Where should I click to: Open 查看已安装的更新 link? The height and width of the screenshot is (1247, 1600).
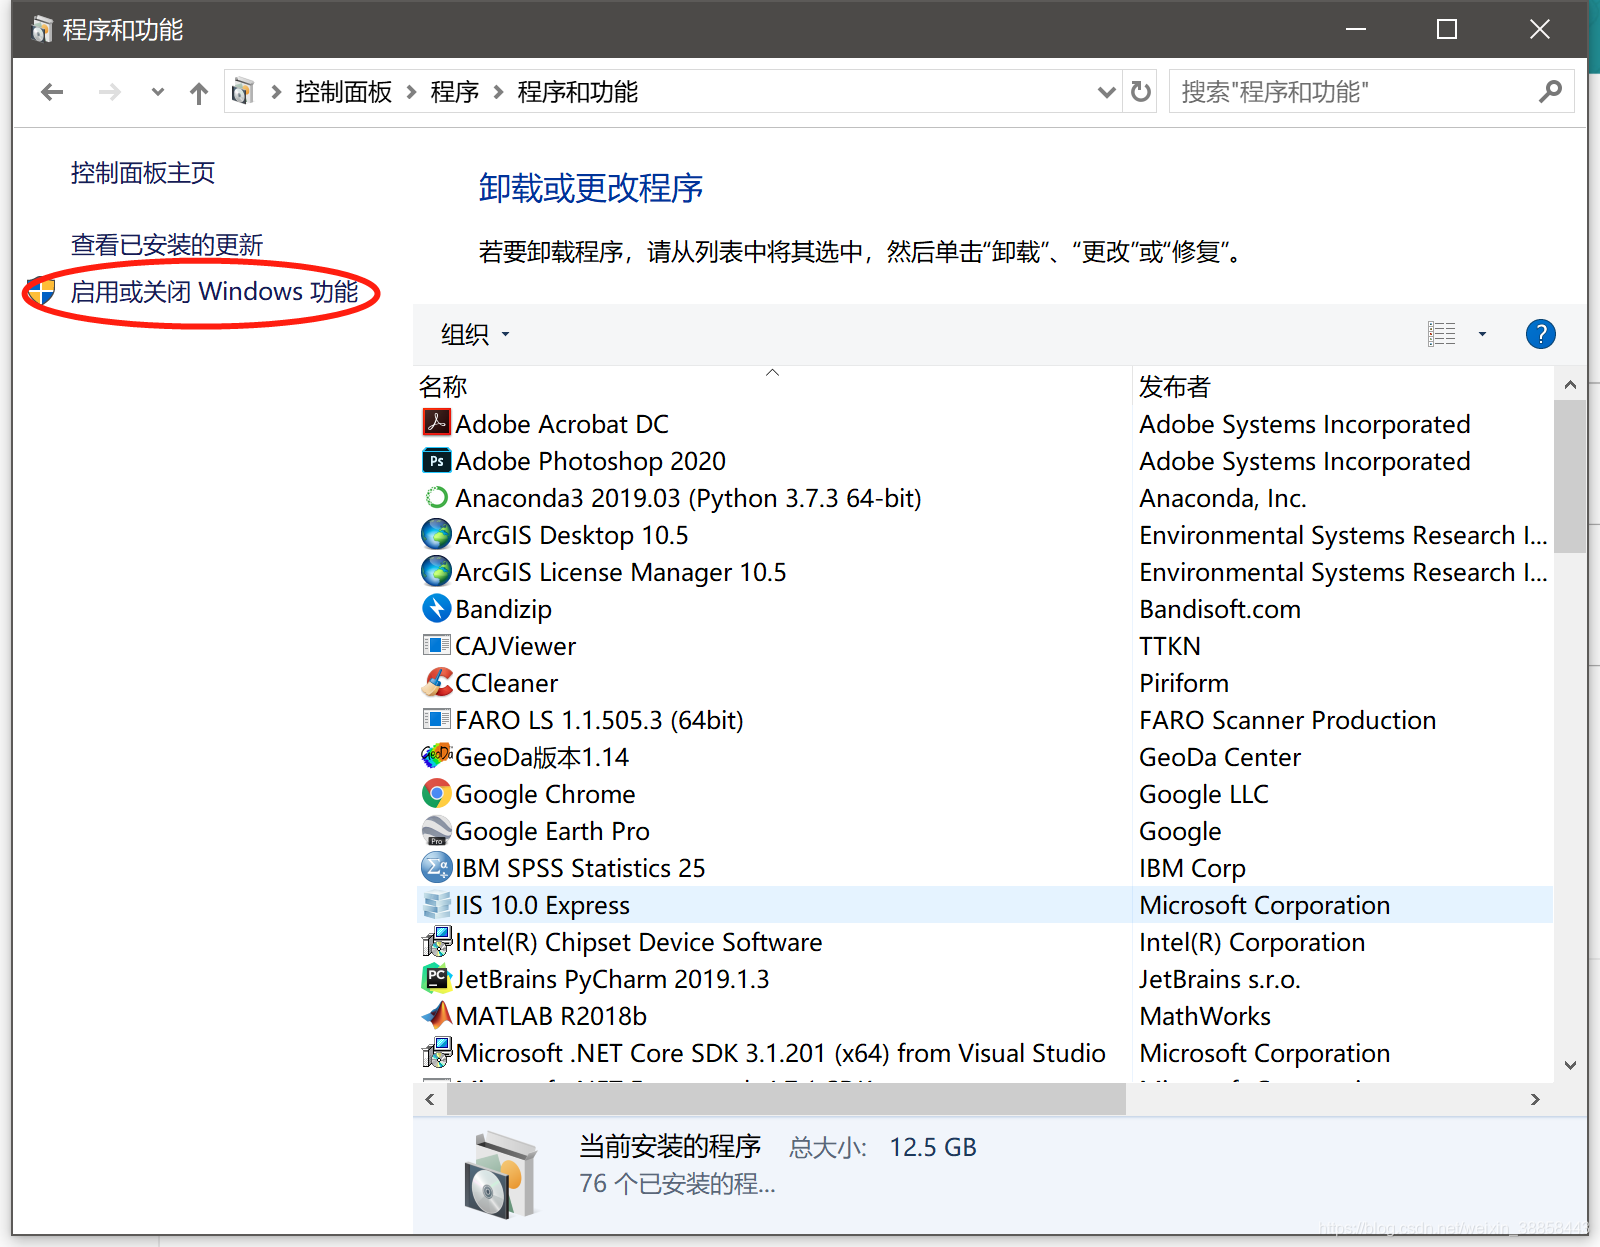[167, 245]
